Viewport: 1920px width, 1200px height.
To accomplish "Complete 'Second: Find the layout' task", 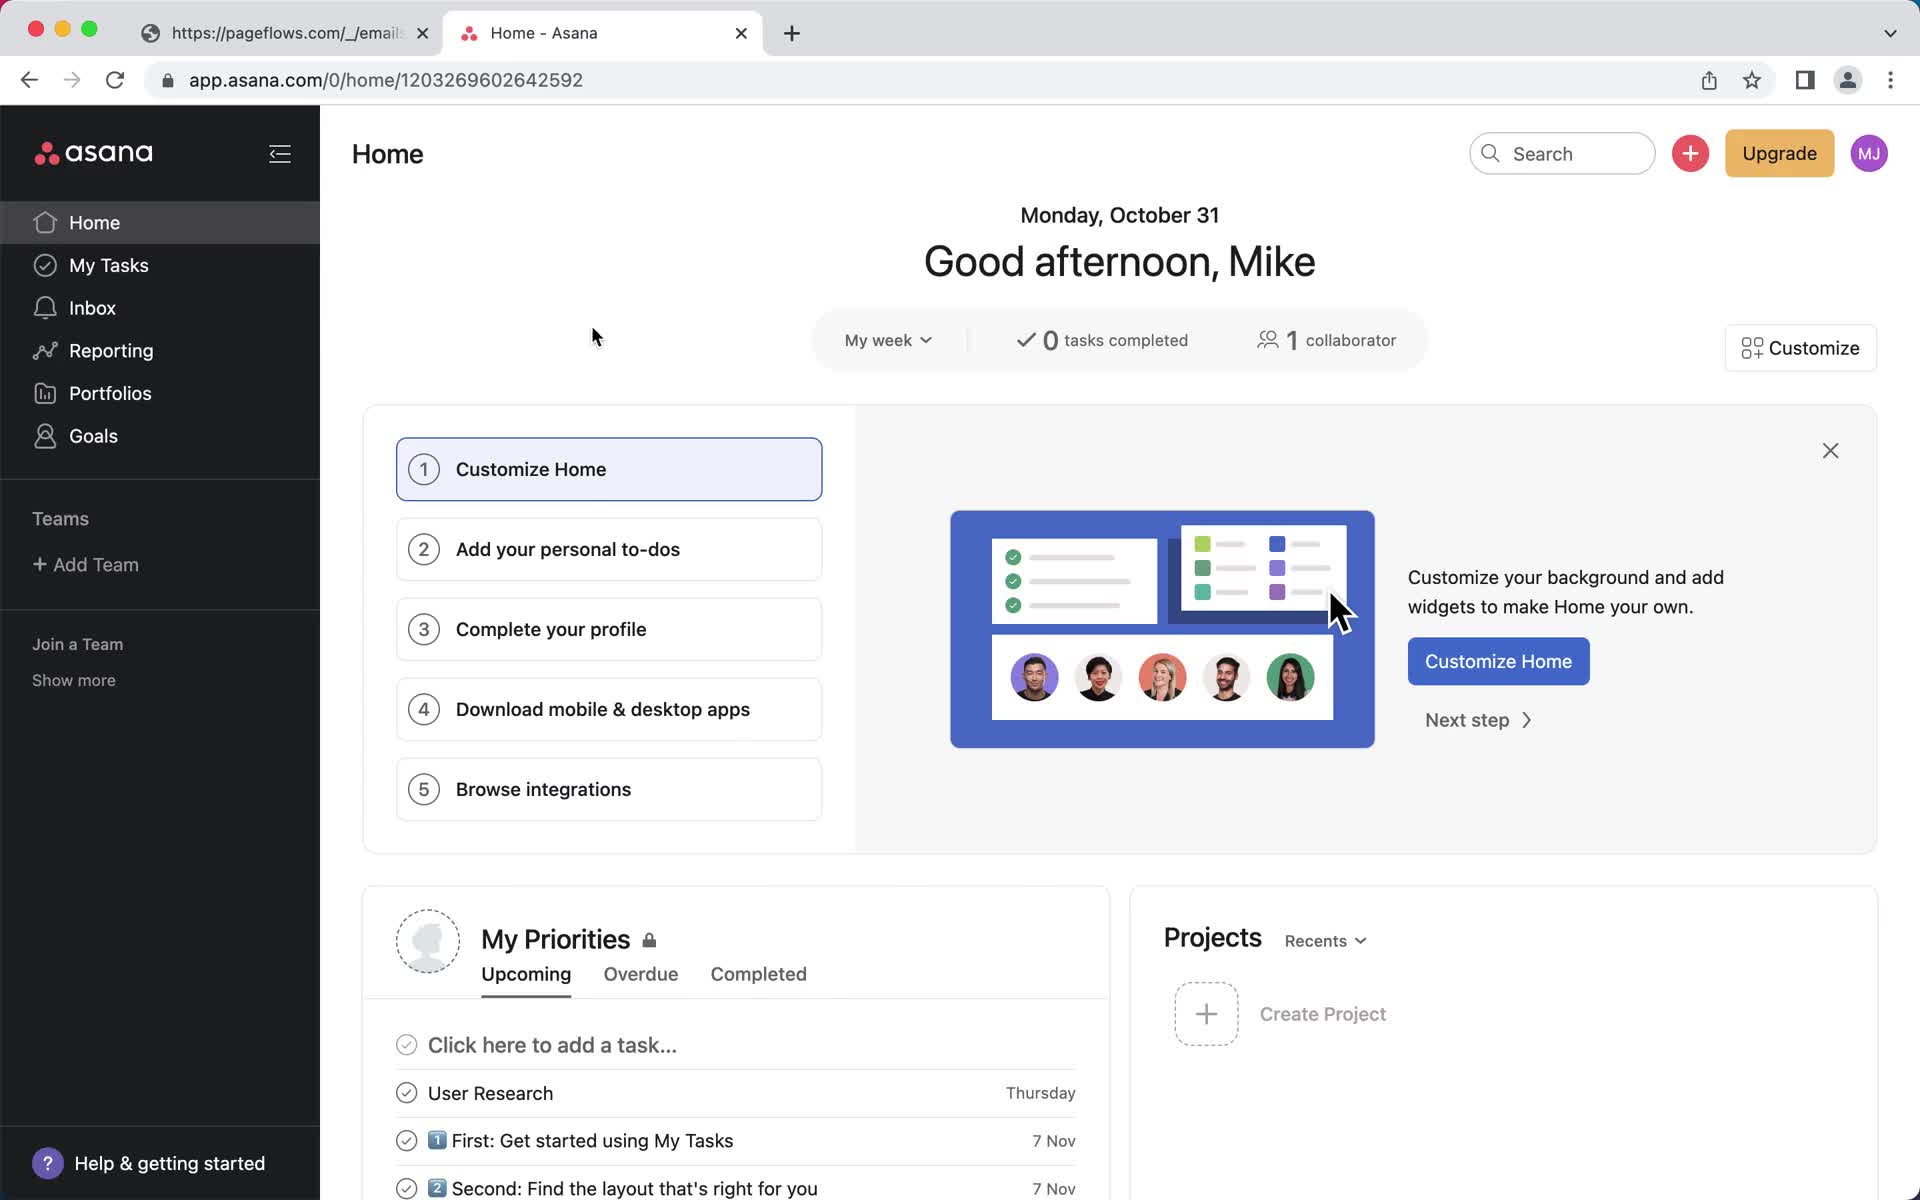I will click(x=406, y=1189).
